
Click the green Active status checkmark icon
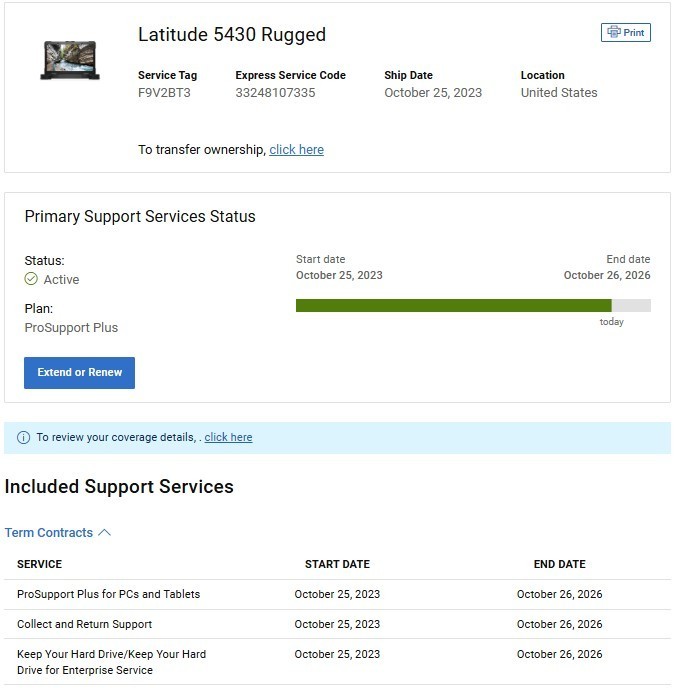point(31,279)
